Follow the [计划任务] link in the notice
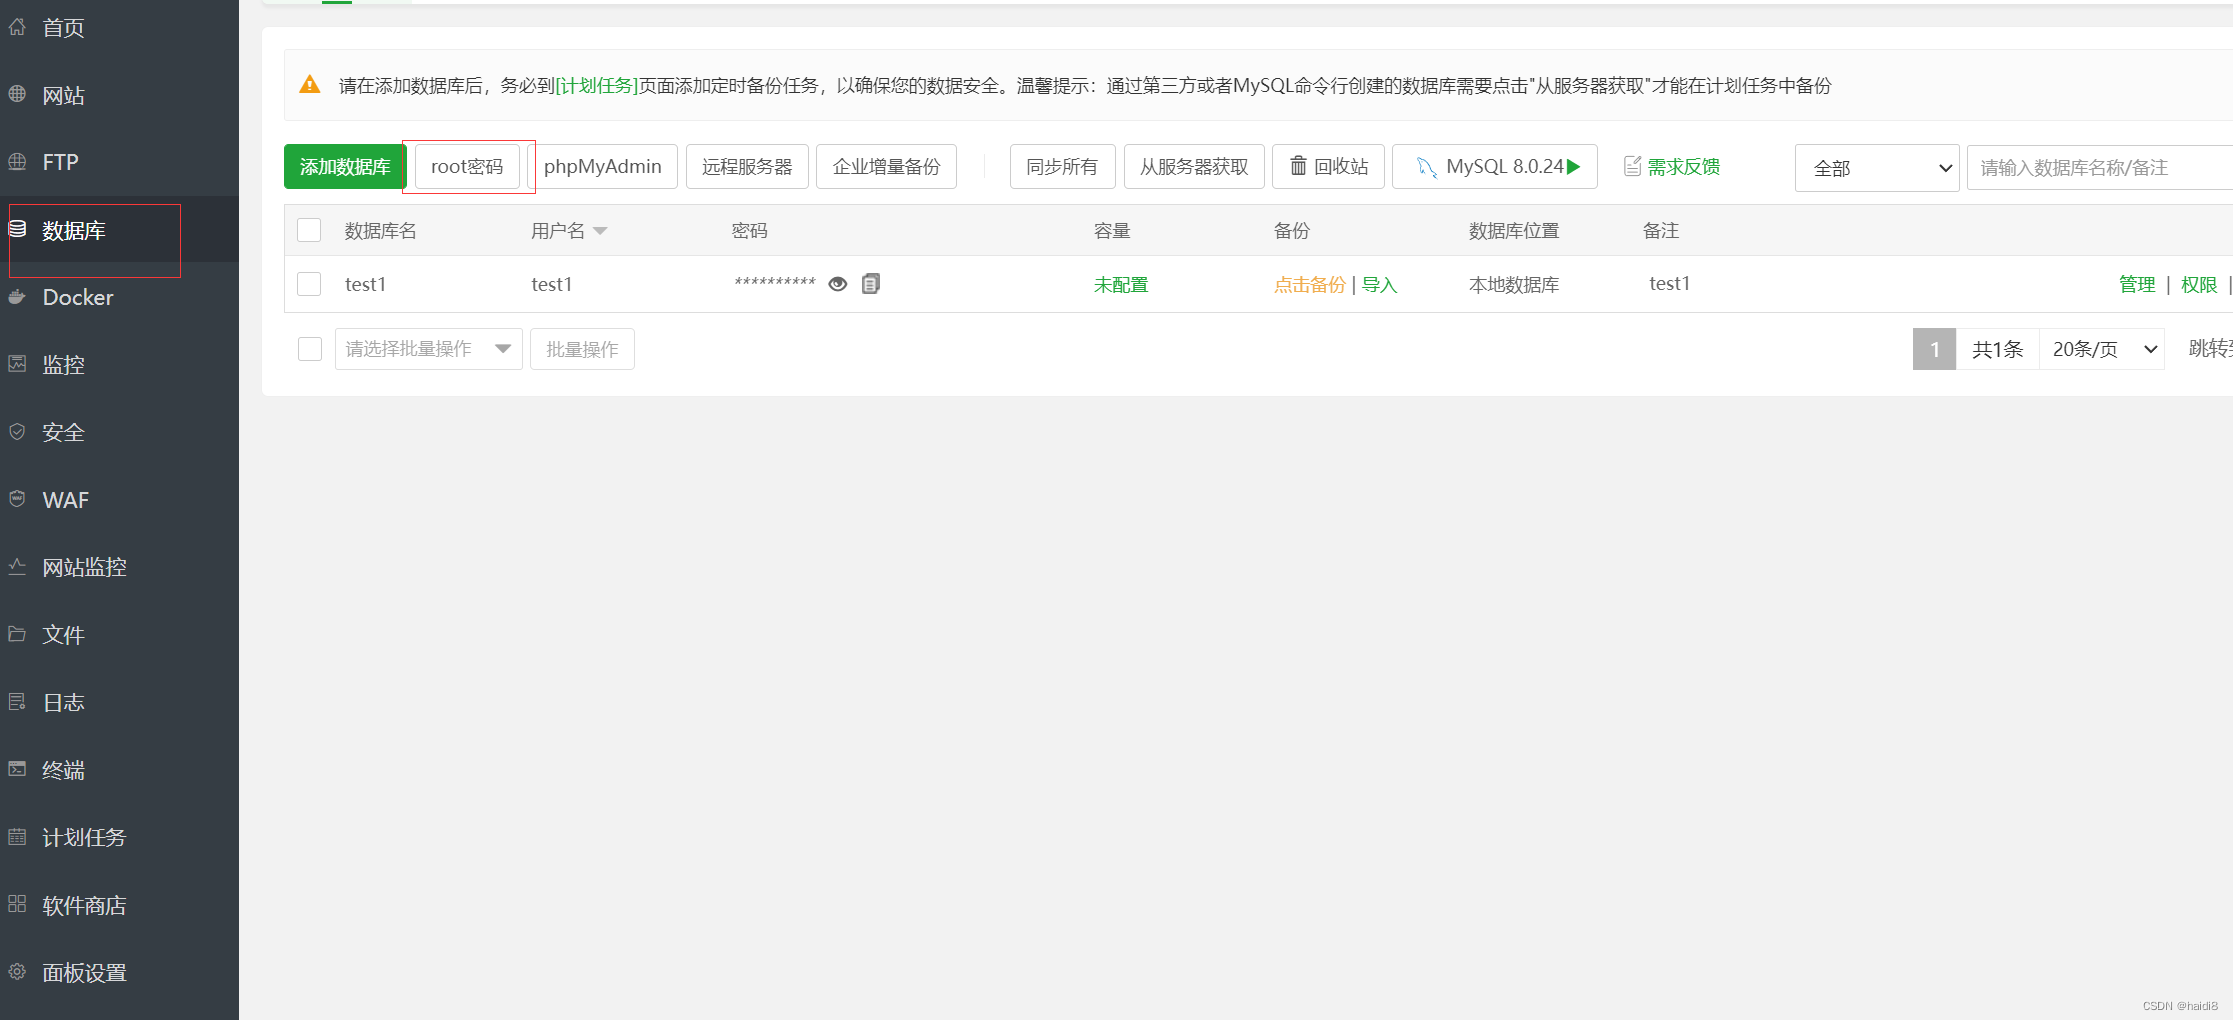The height and width of the screenshot is (1020, 2233). [597, 86]
